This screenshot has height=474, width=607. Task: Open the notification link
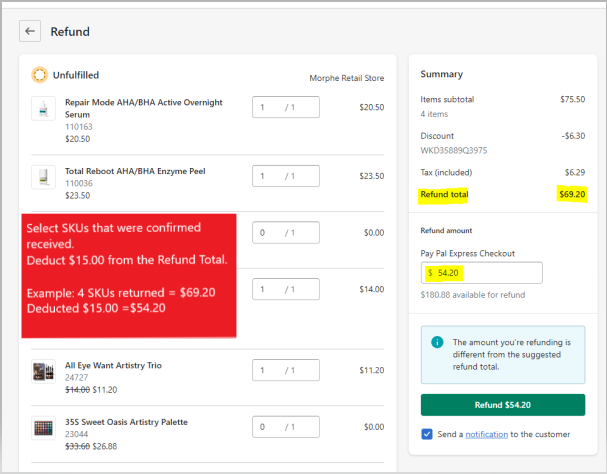pos(487,434)
